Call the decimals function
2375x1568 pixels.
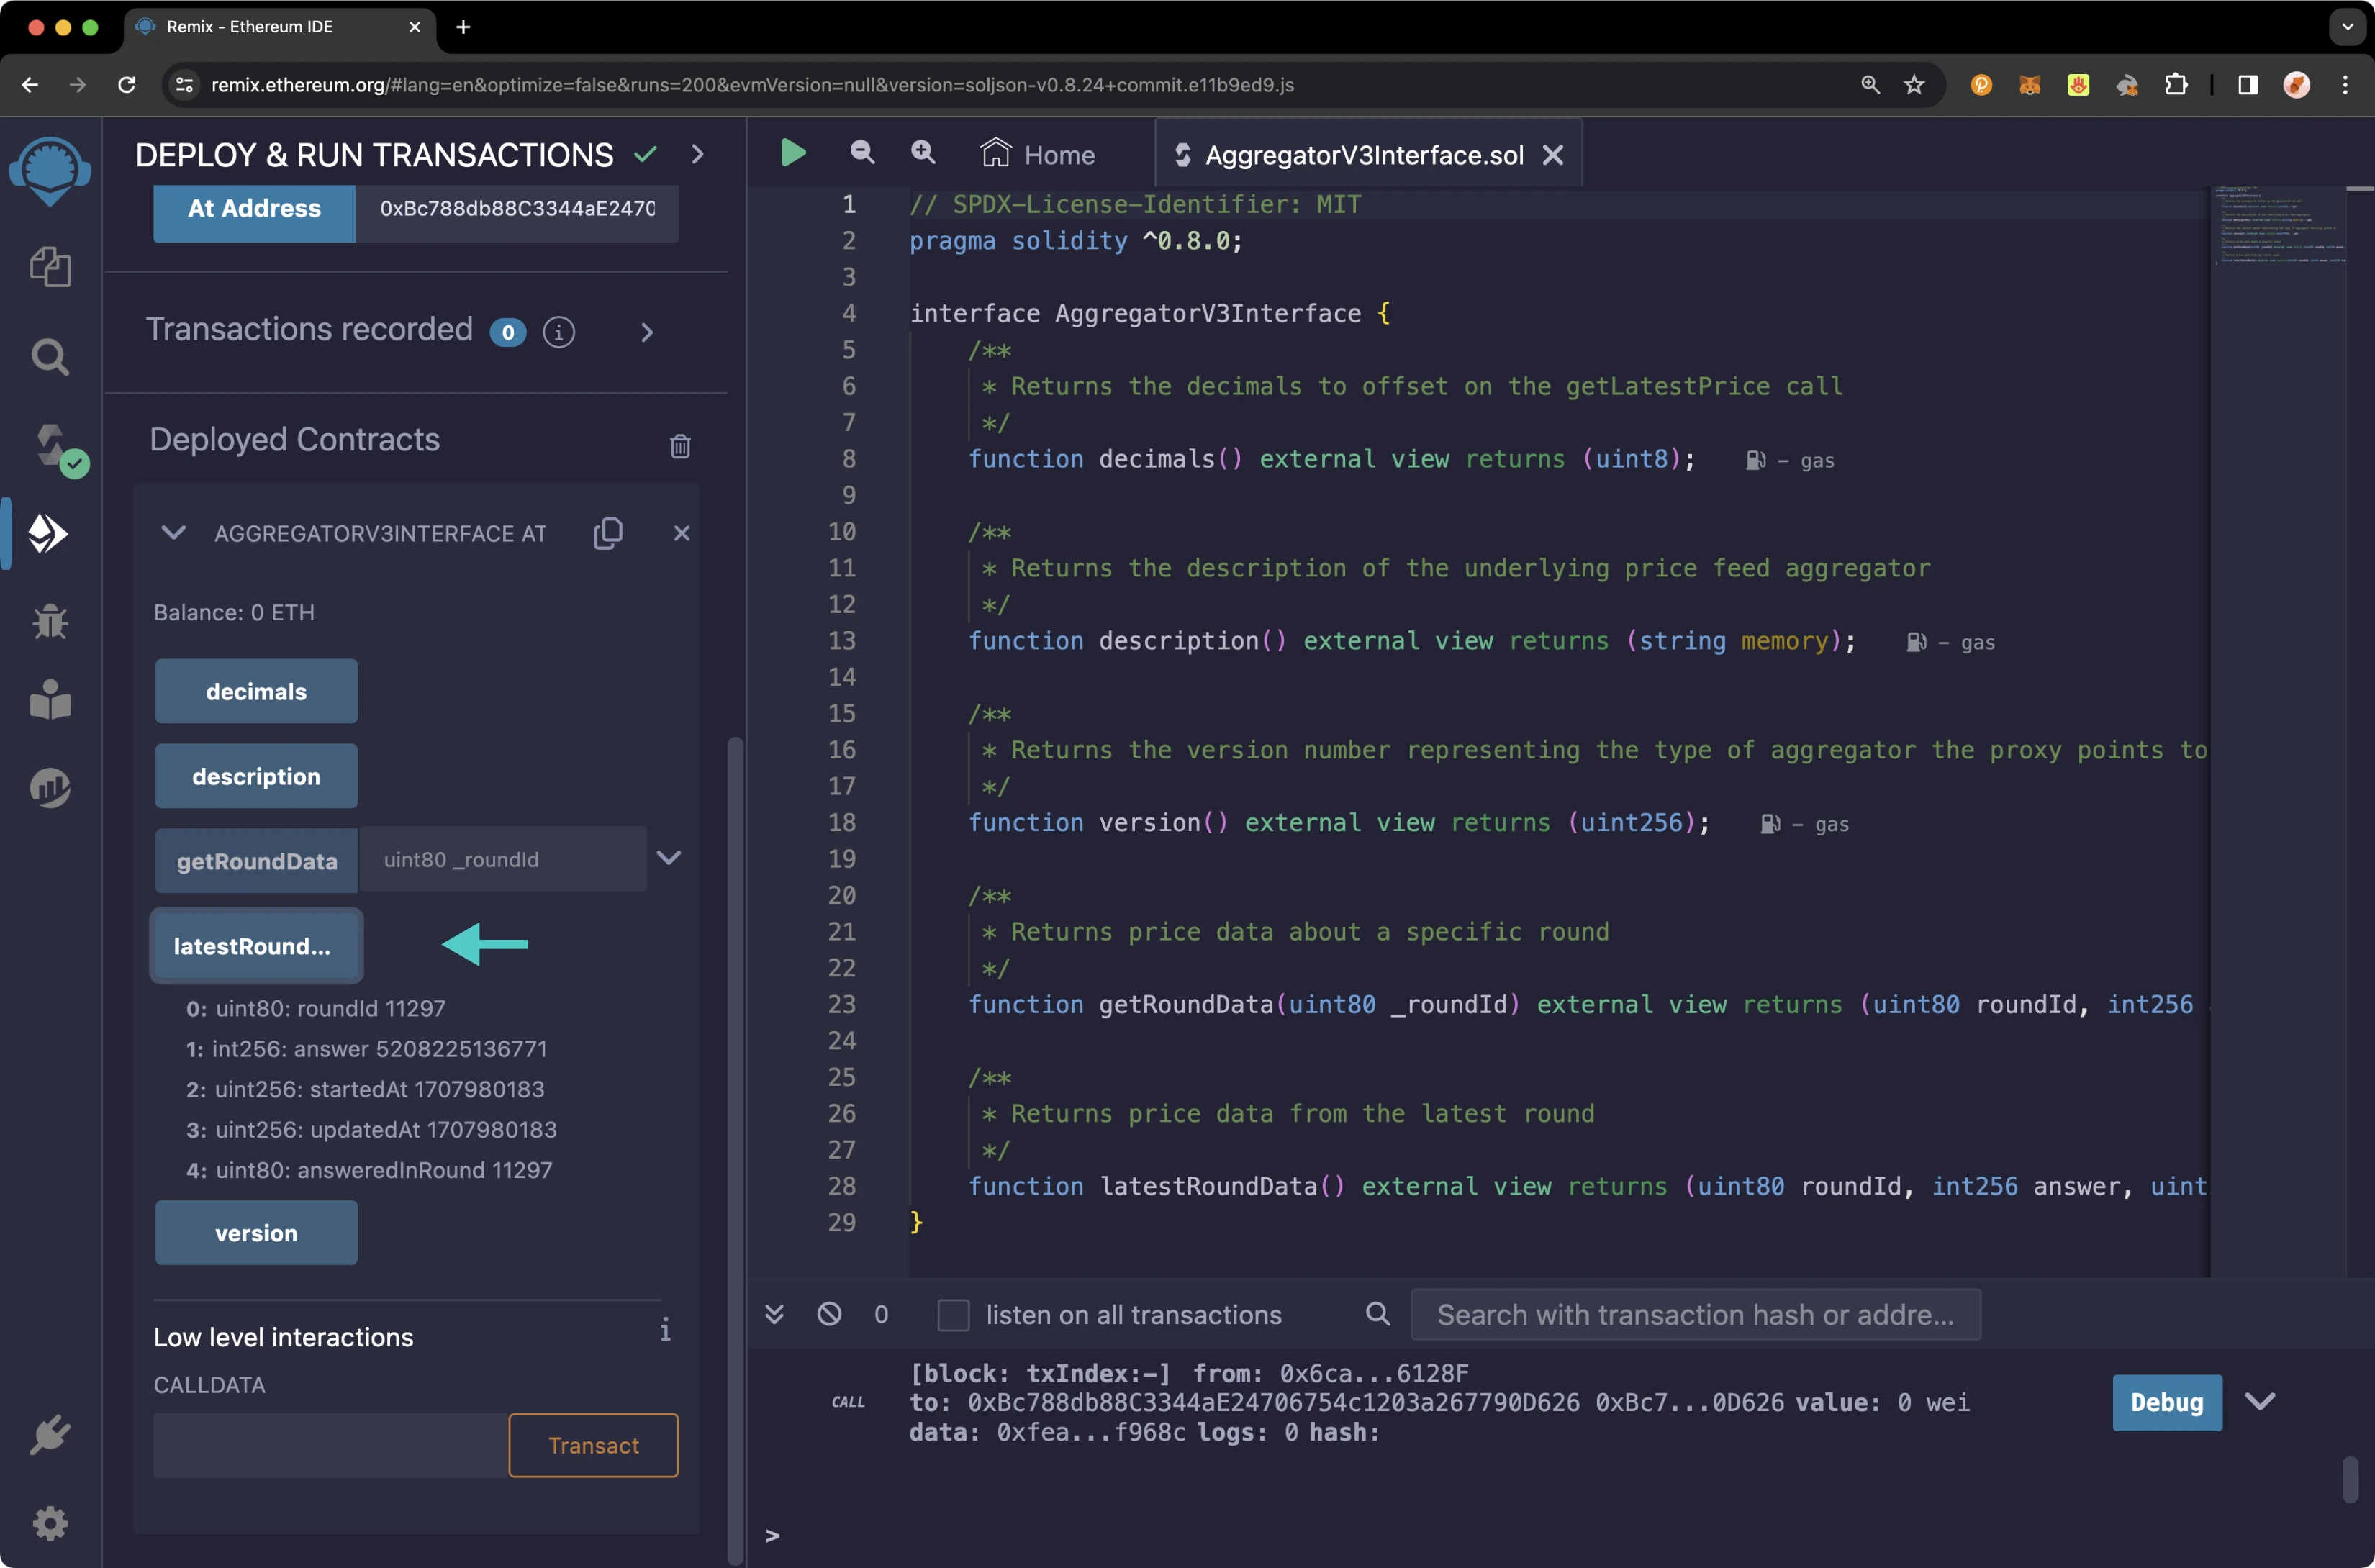pos(256,691)
